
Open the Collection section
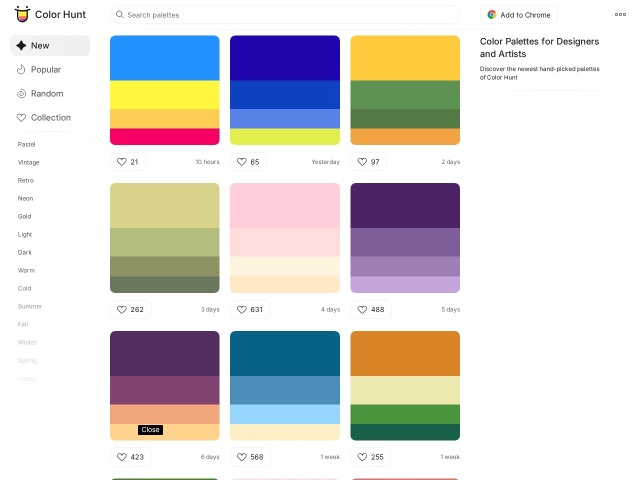point(50,118)
